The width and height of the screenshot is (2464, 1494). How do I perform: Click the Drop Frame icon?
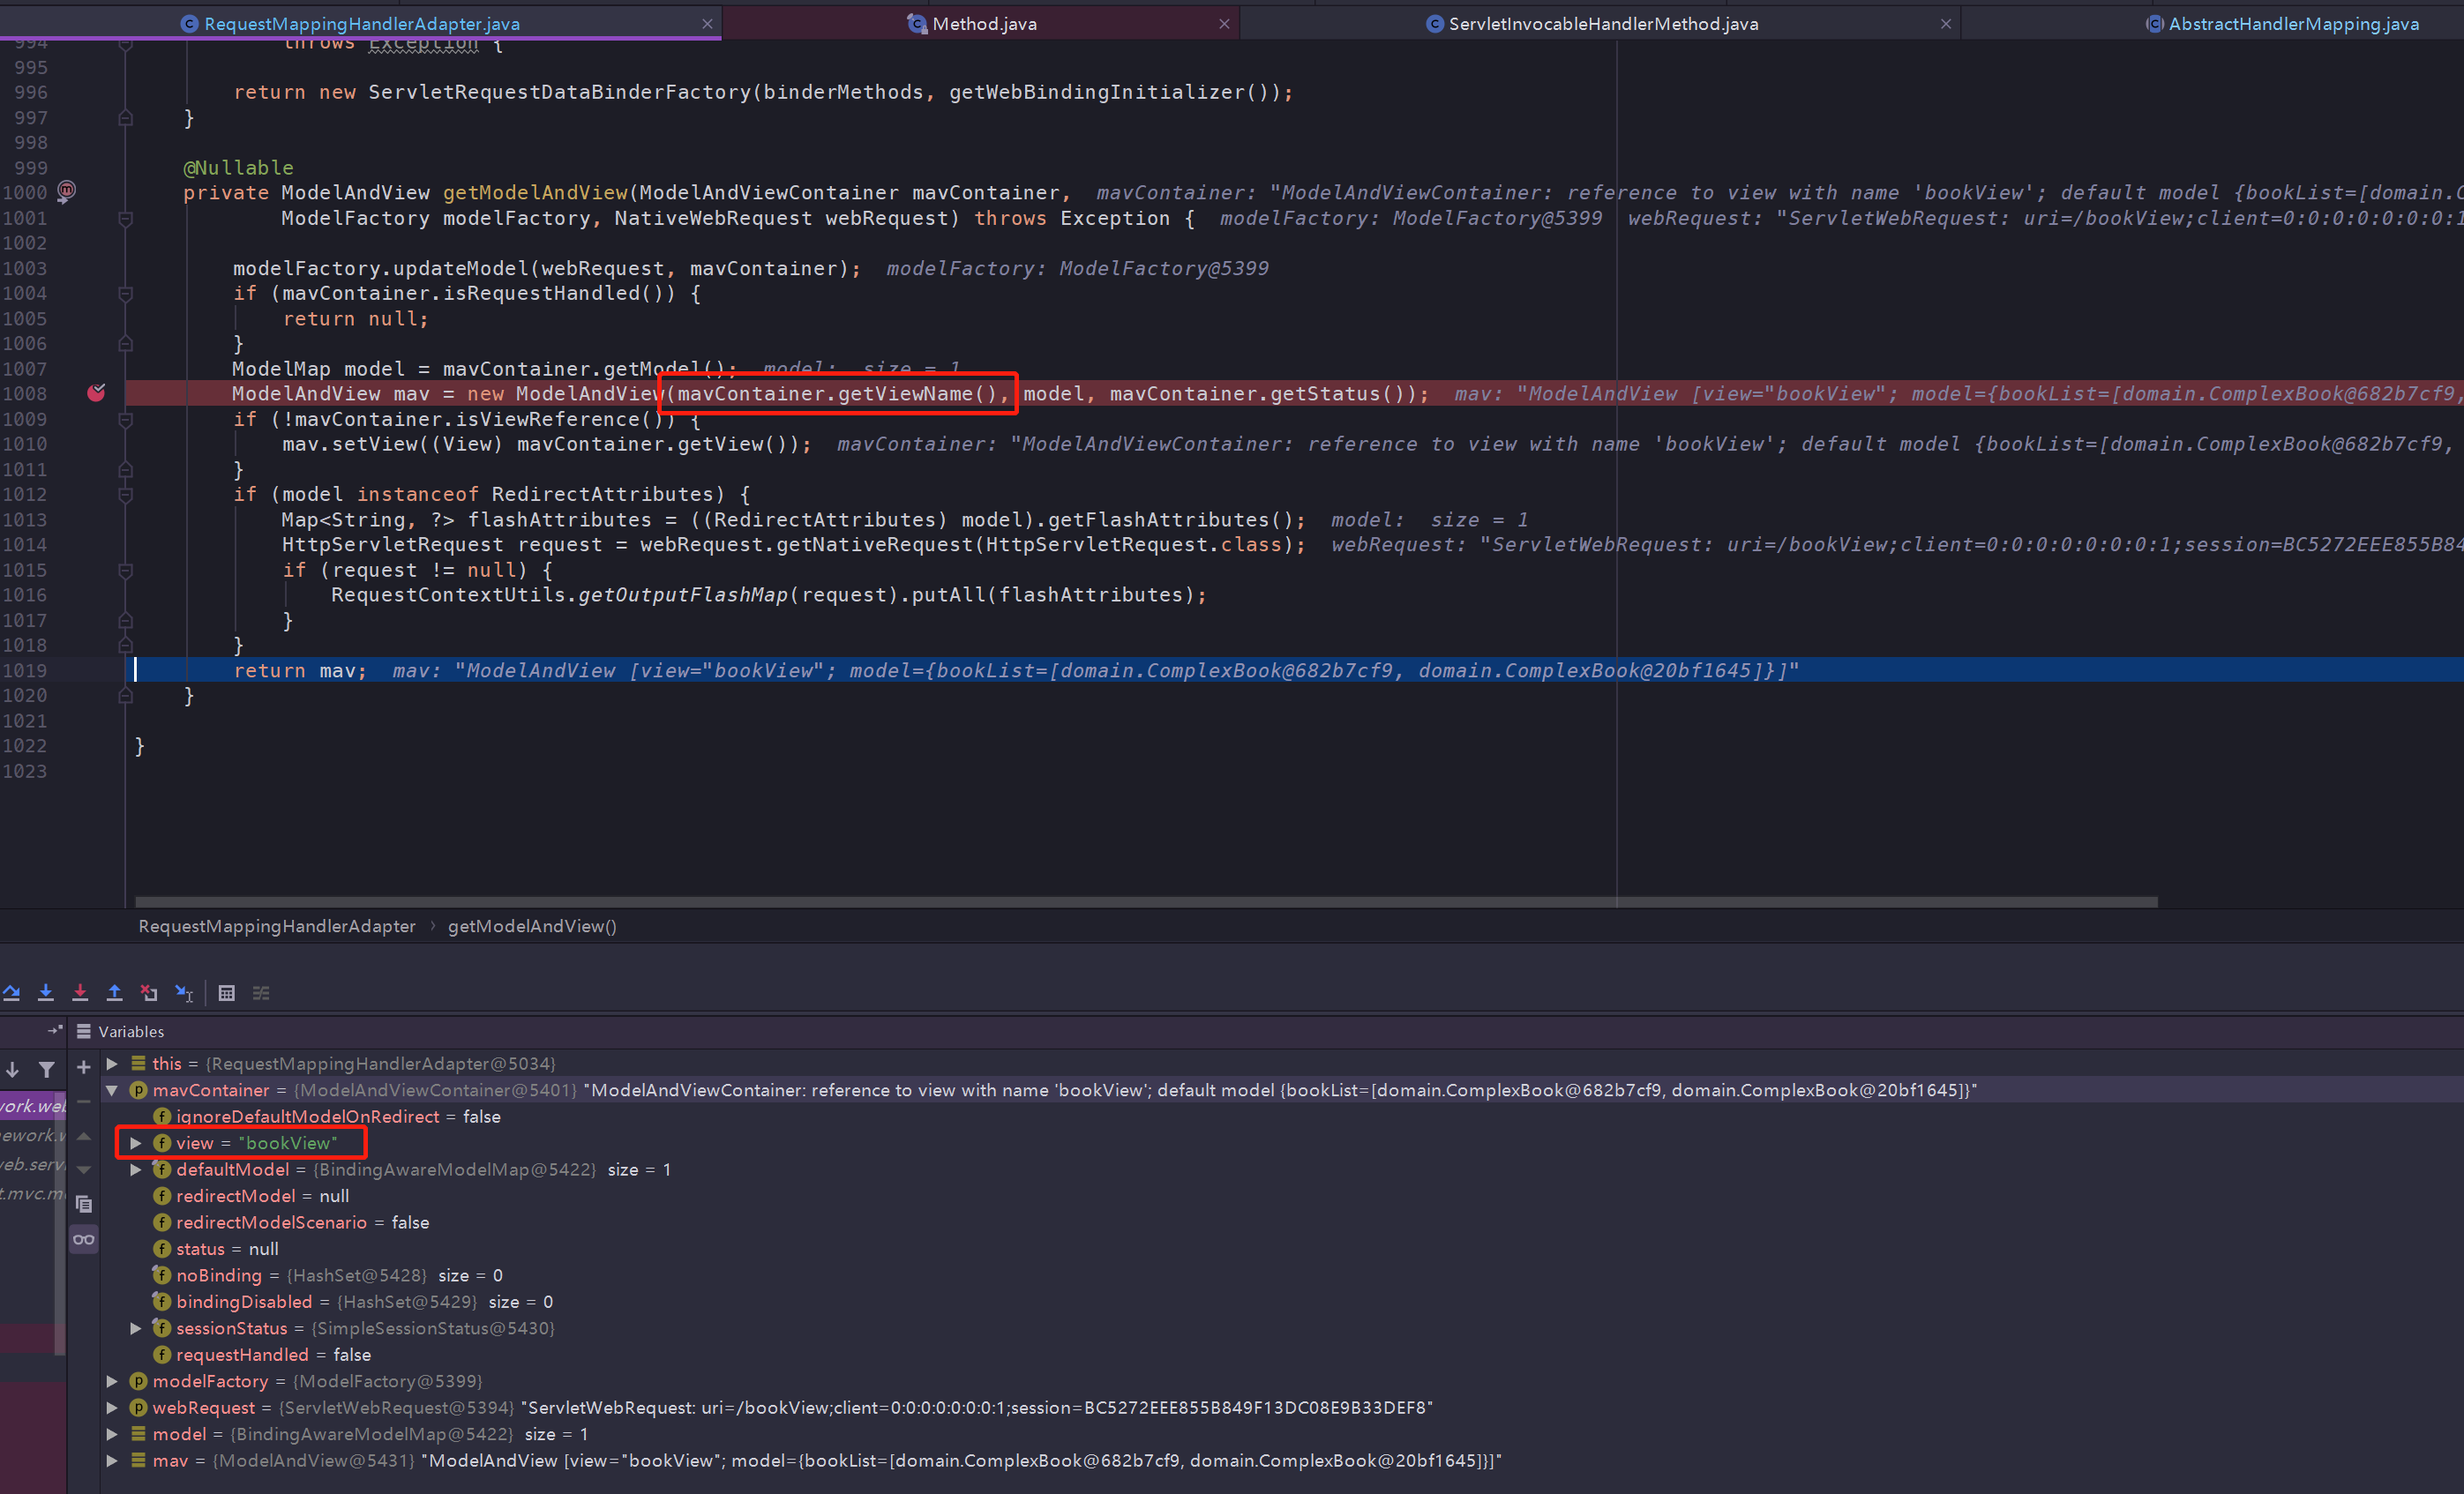(149, 993)
